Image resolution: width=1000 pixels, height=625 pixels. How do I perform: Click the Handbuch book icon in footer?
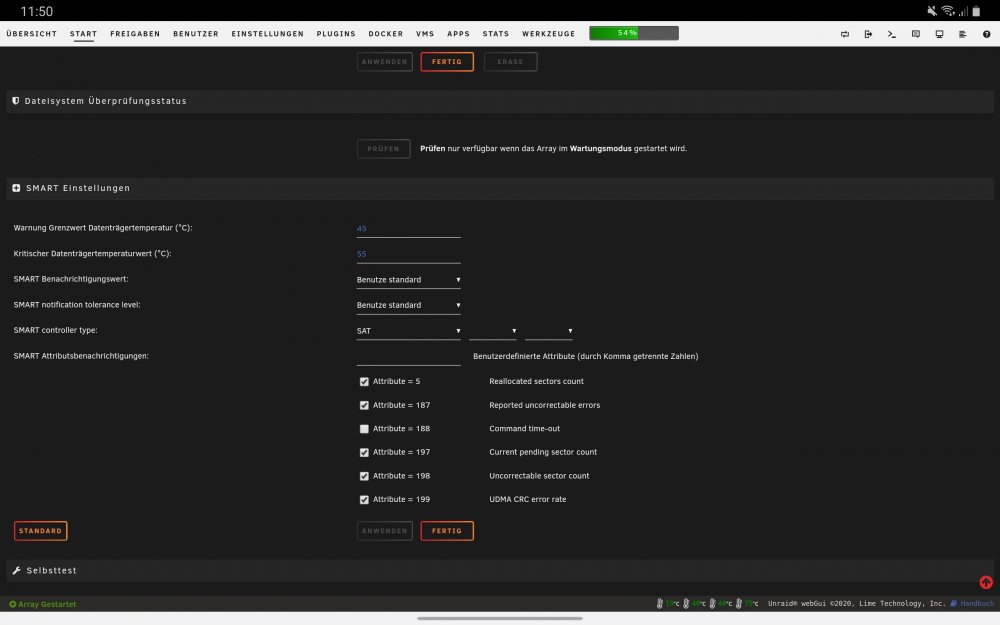pyautogui.click(x=953, y=603)
